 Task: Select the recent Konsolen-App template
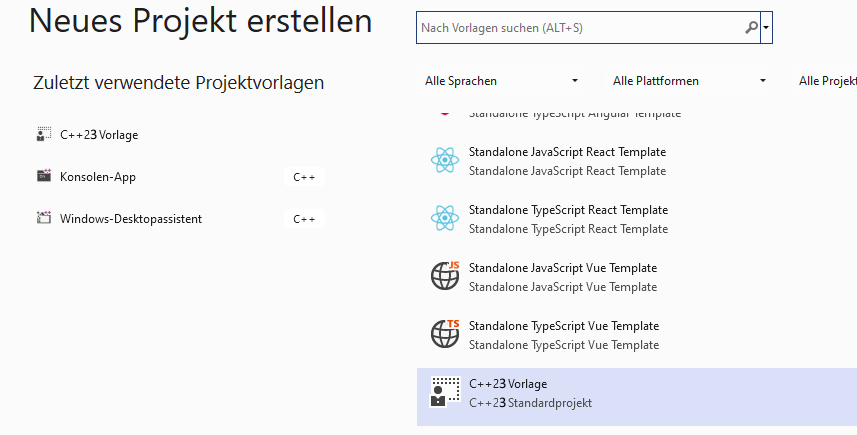(180, 177)
